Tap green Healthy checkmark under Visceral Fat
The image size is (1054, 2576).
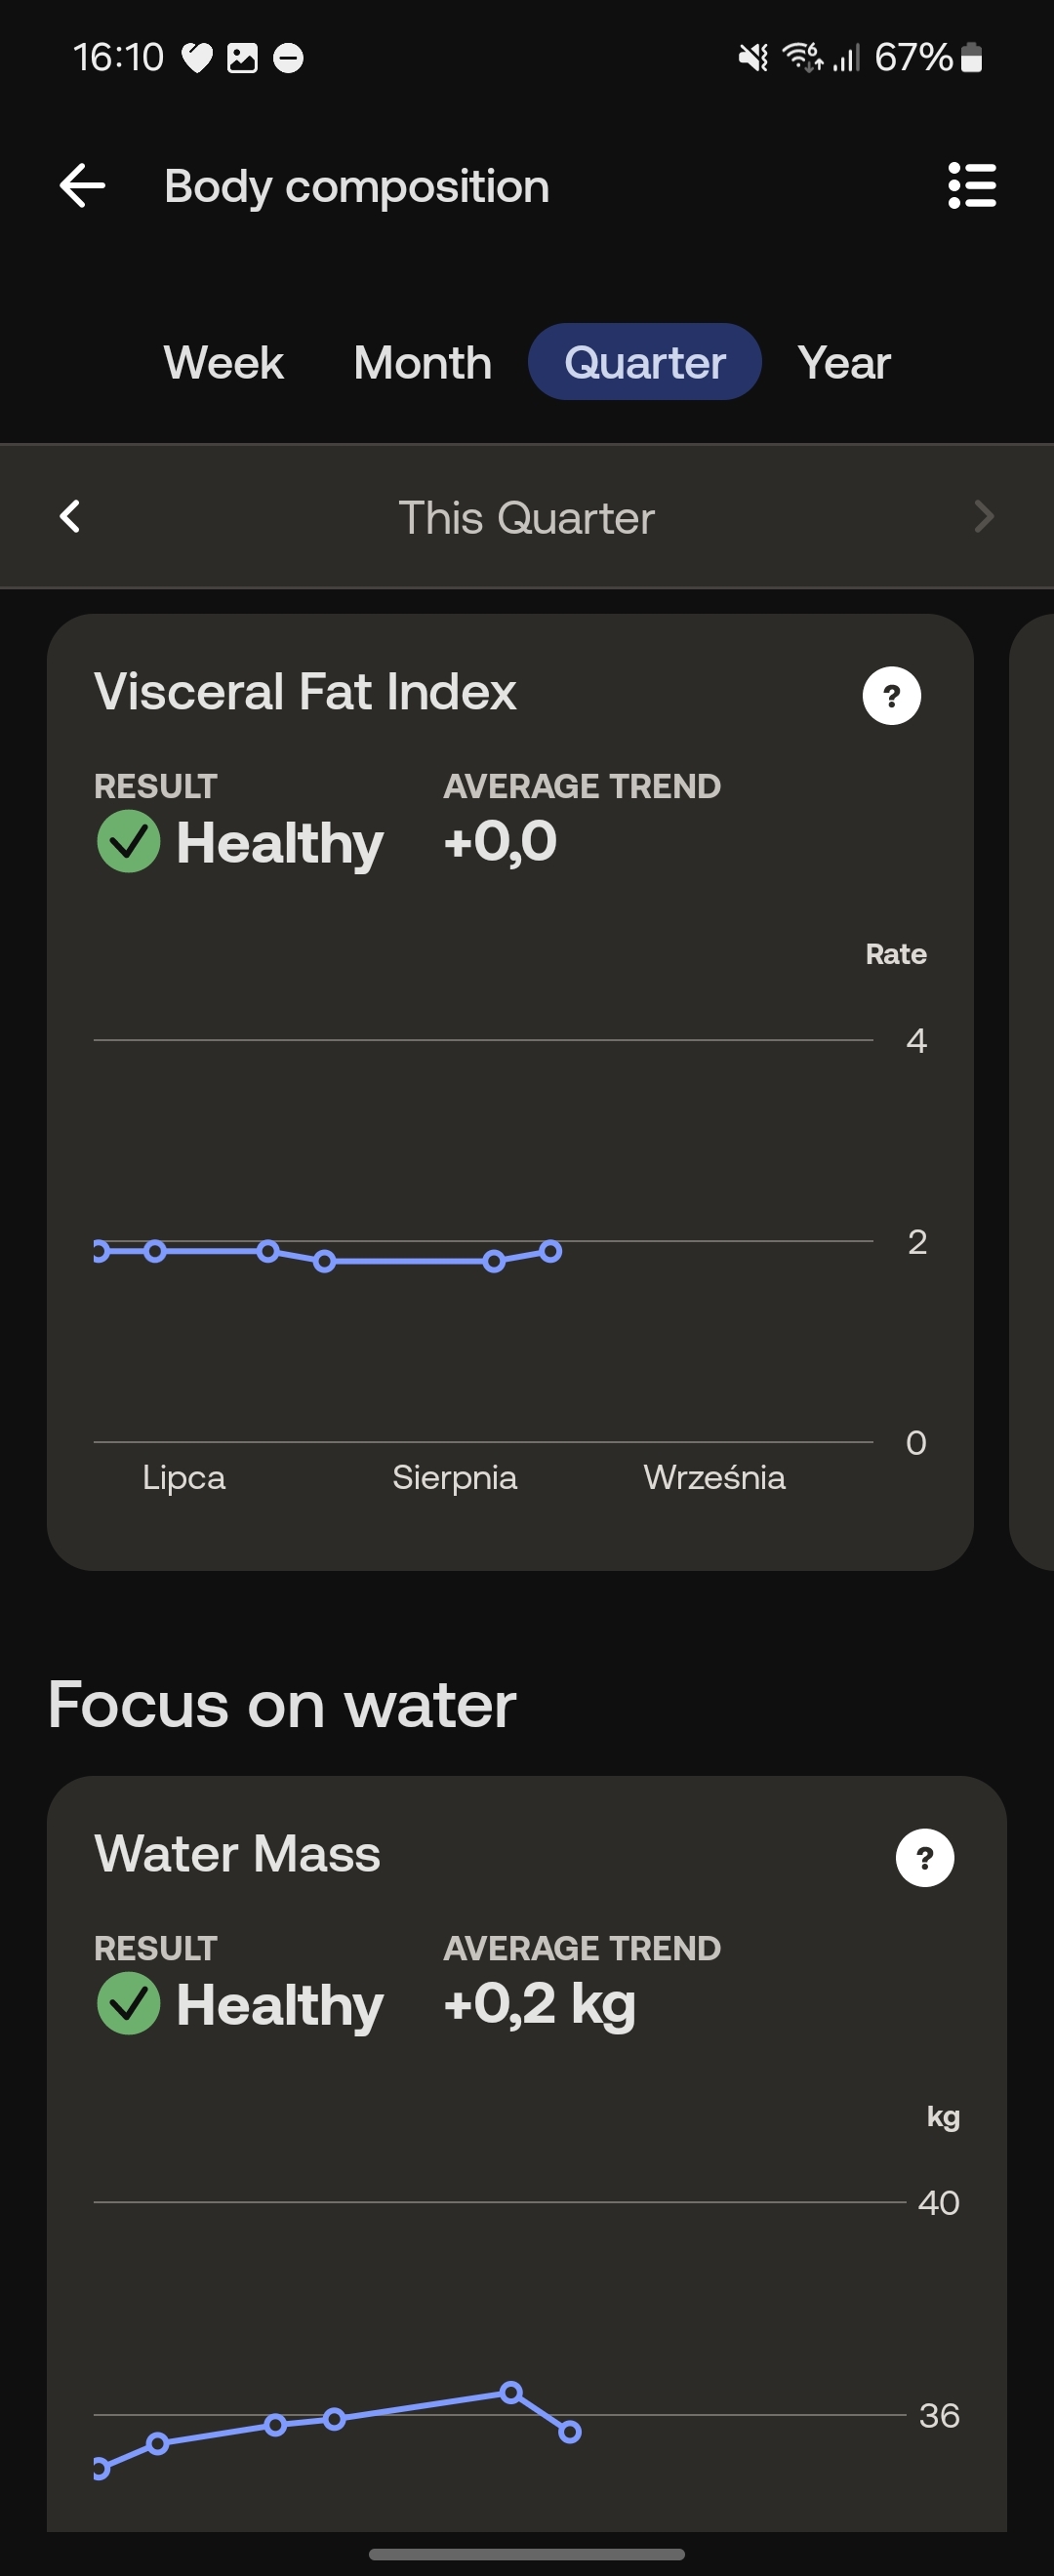tap(128, 842)
